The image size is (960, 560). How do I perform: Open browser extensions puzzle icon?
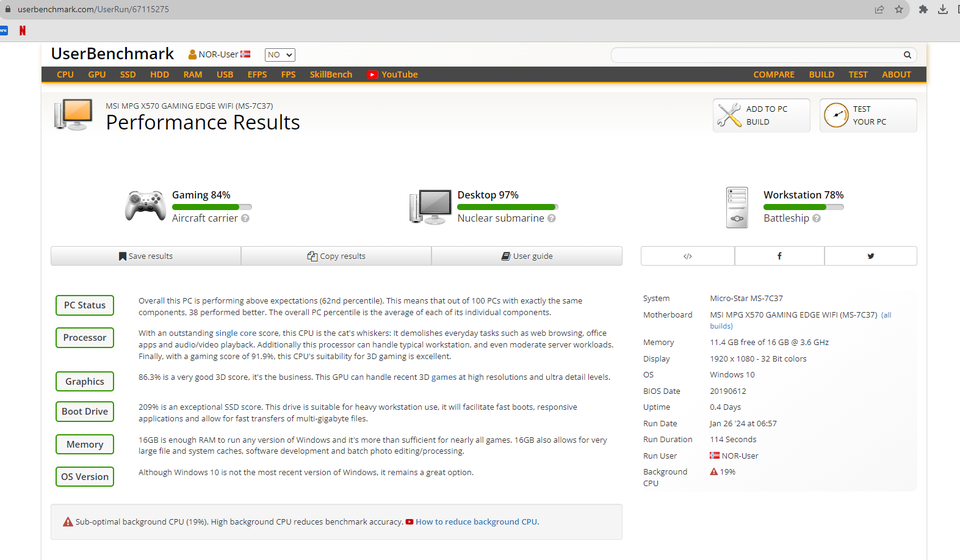923,9
